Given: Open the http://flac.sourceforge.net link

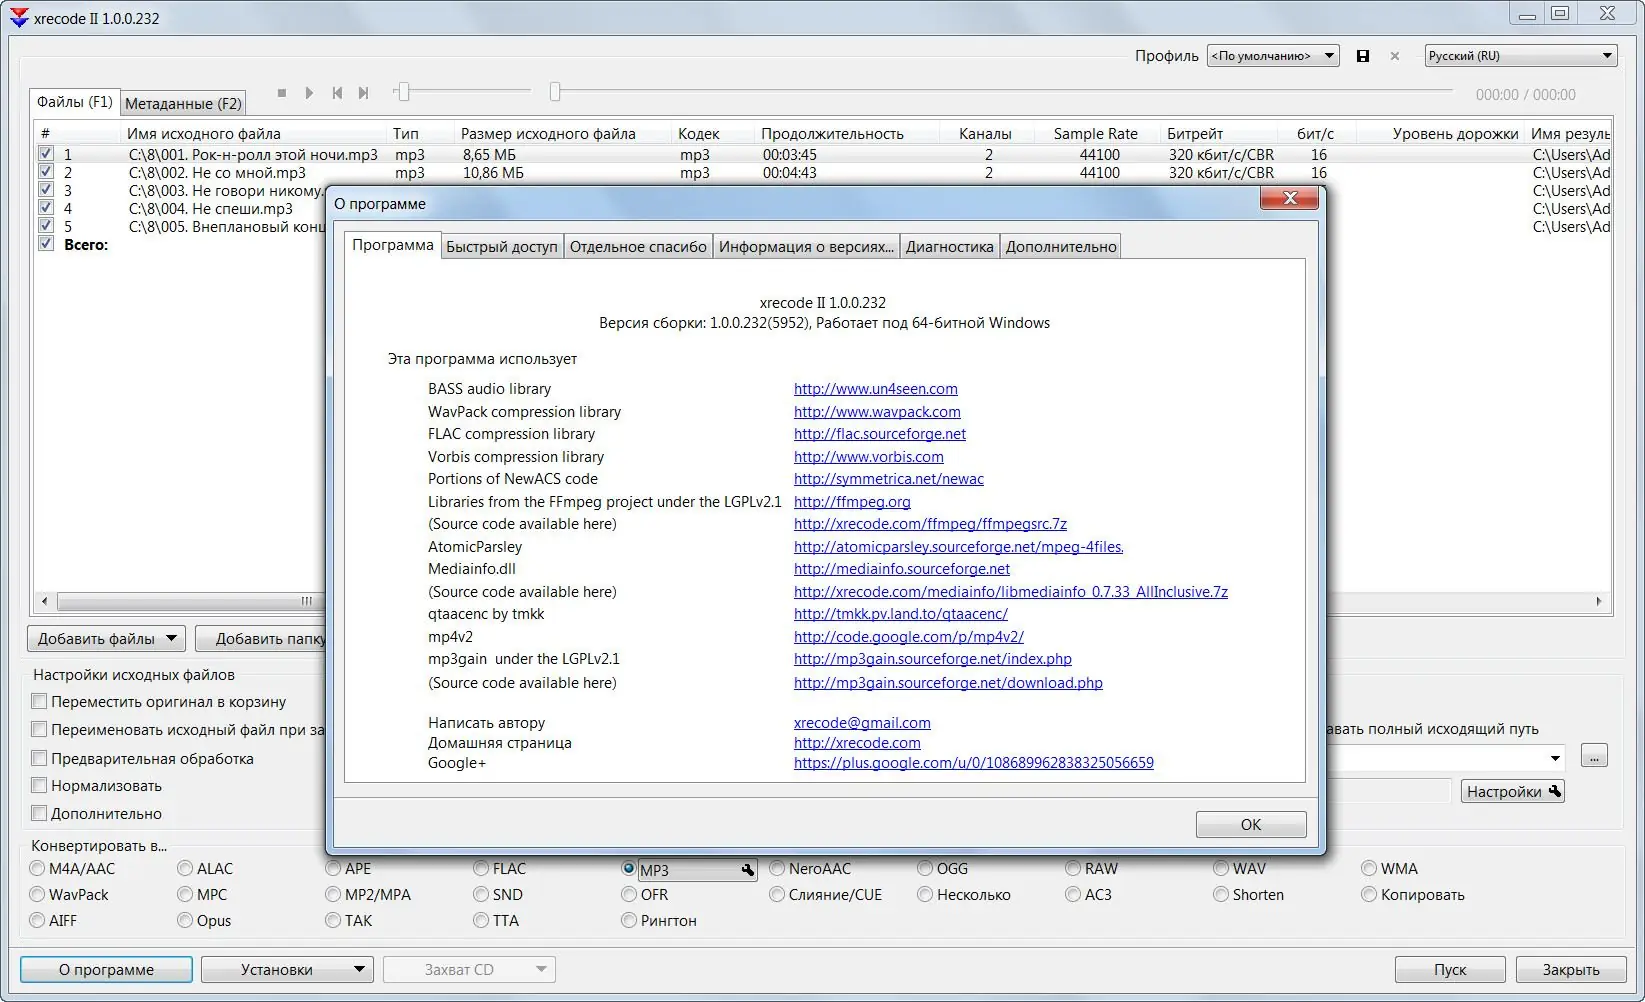Looking at the screenshot, I should tap(878, 434).
